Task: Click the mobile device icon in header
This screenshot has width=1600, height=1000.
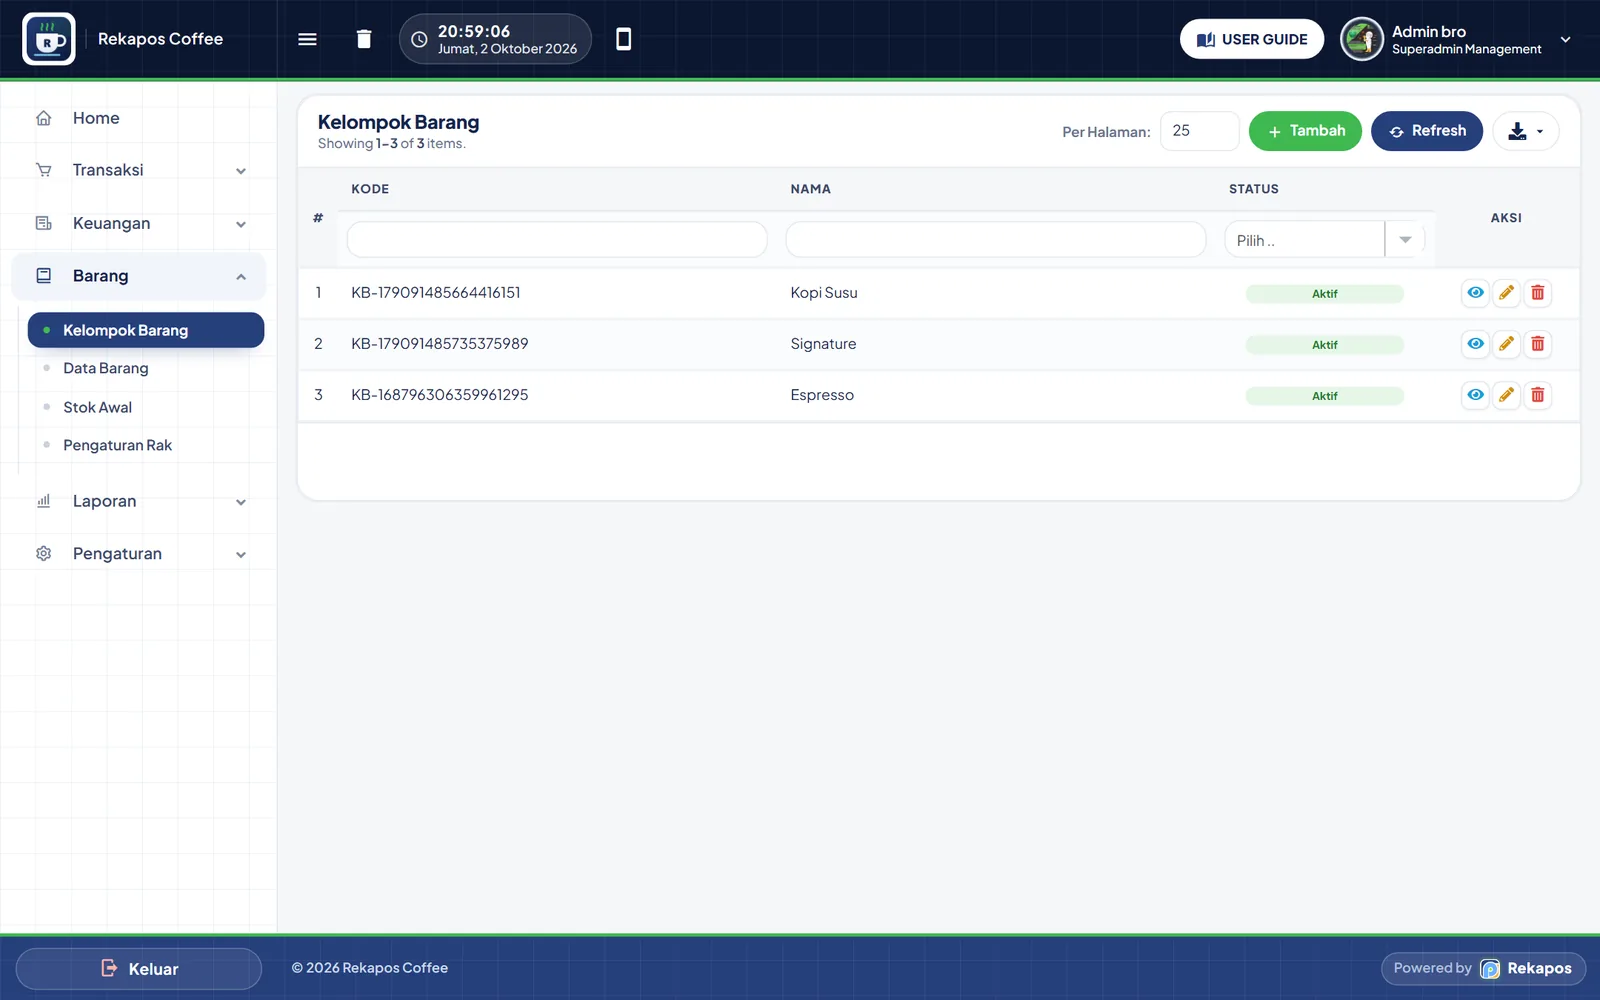Action: (623, 39)
